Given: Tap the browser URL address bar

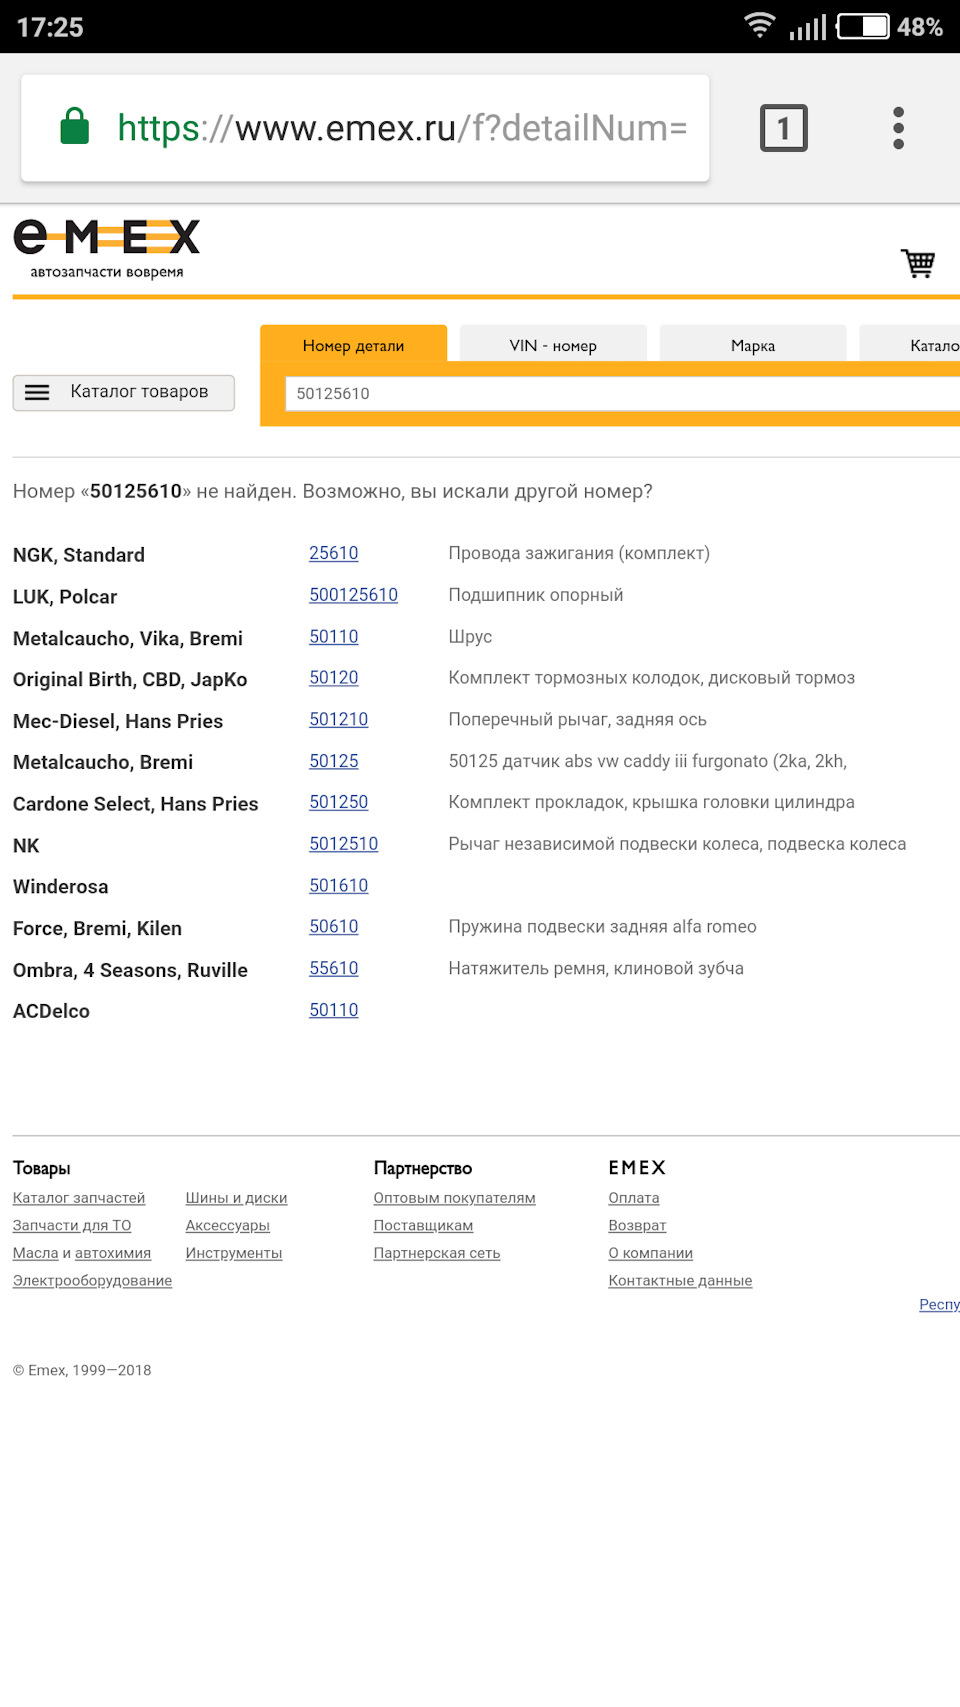Looking at the screenshot, I should pyautogui.click(x=365, y=128).
